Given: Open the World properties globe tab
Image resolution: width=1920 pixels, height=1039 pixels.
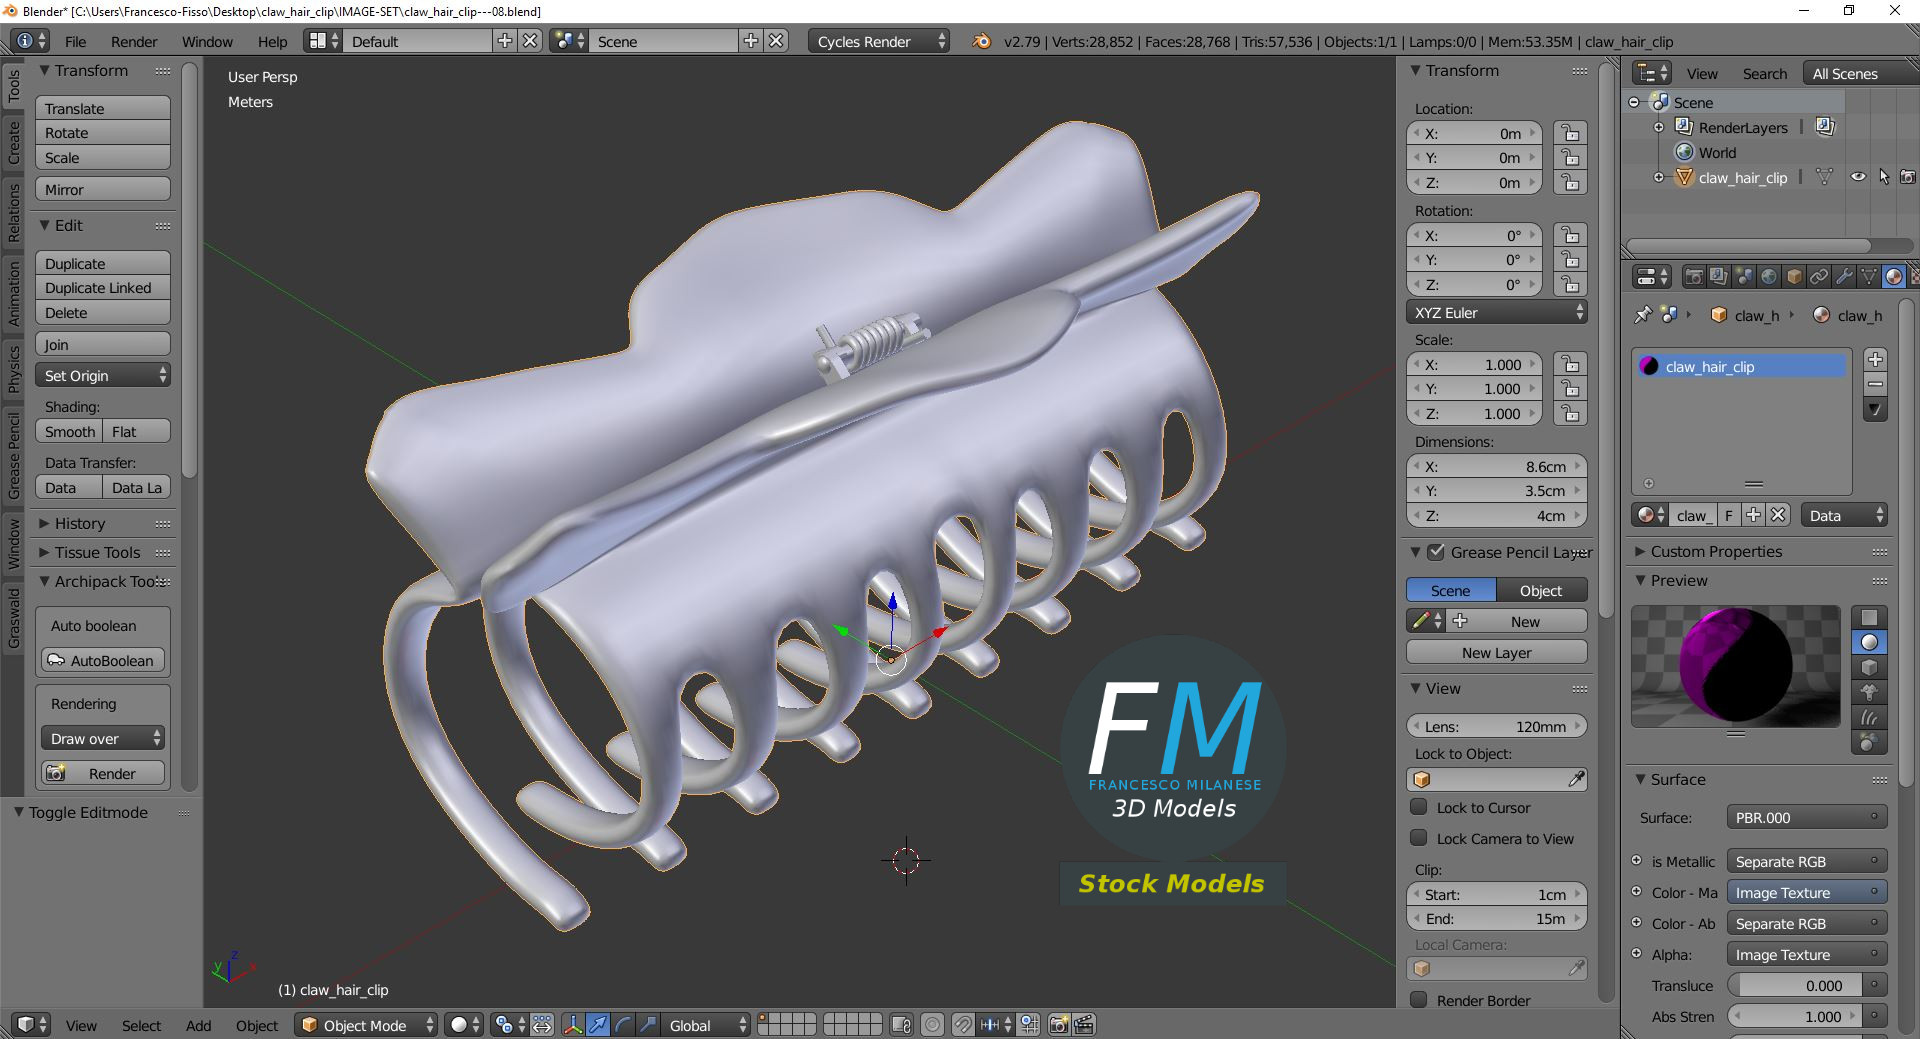Looking at the screenshot, I should pyautogui.click(x=1769, y=277).
